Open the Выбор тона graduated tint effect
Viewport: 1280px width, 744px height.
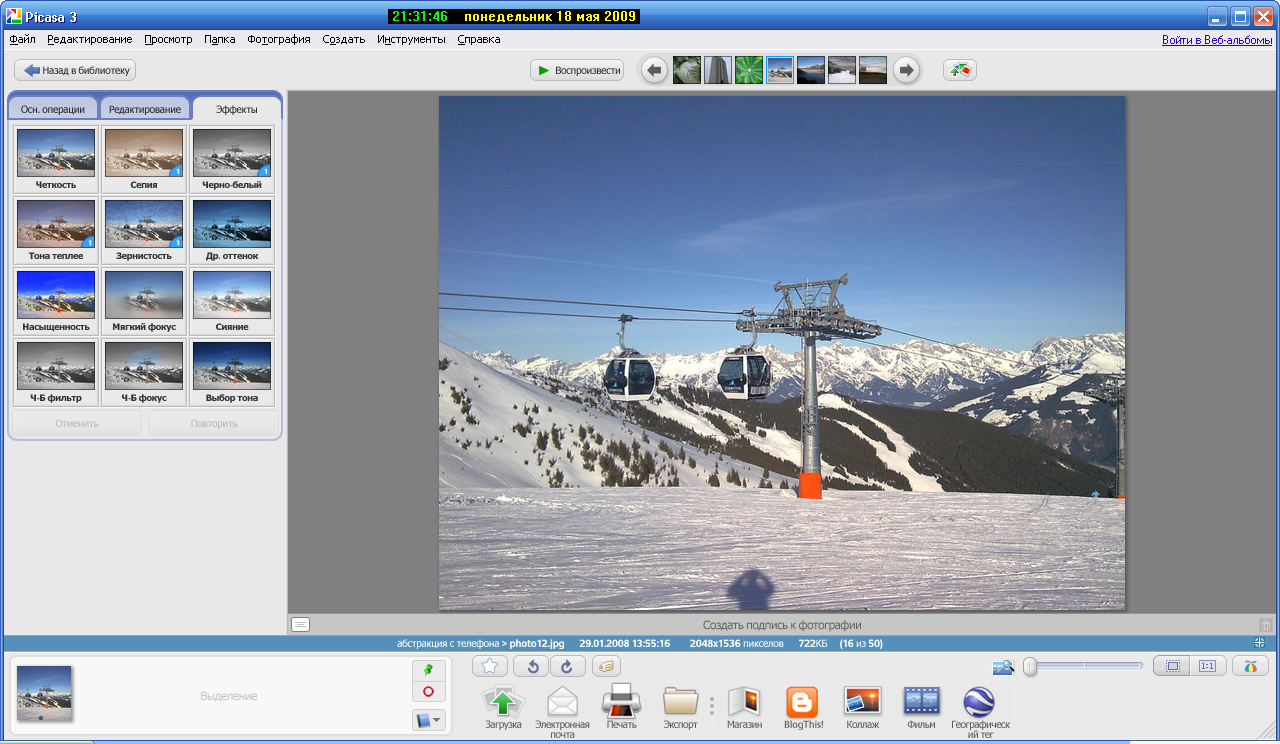point(232,372)
